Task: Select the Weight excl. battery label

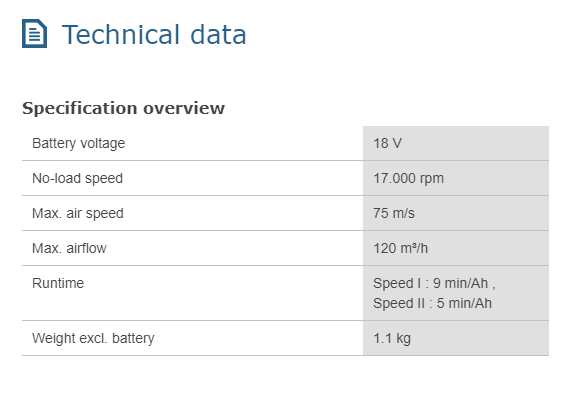Action: pos(93,338)
